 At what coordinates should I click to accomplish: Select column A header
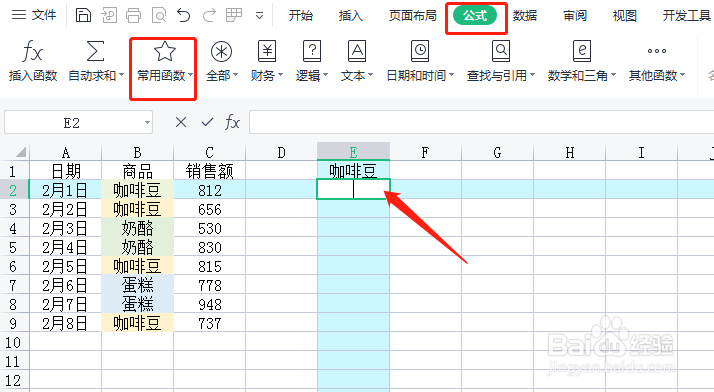click(x=66, y=152)
